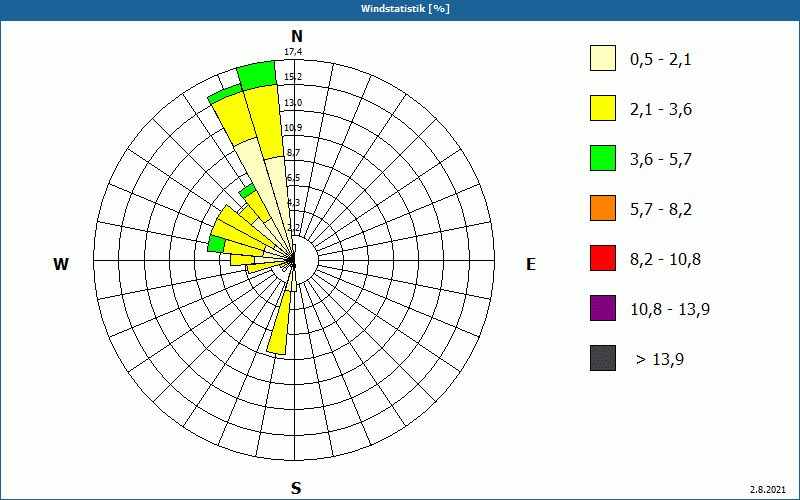Click the 15,2 radial axis label

[293, 77]
